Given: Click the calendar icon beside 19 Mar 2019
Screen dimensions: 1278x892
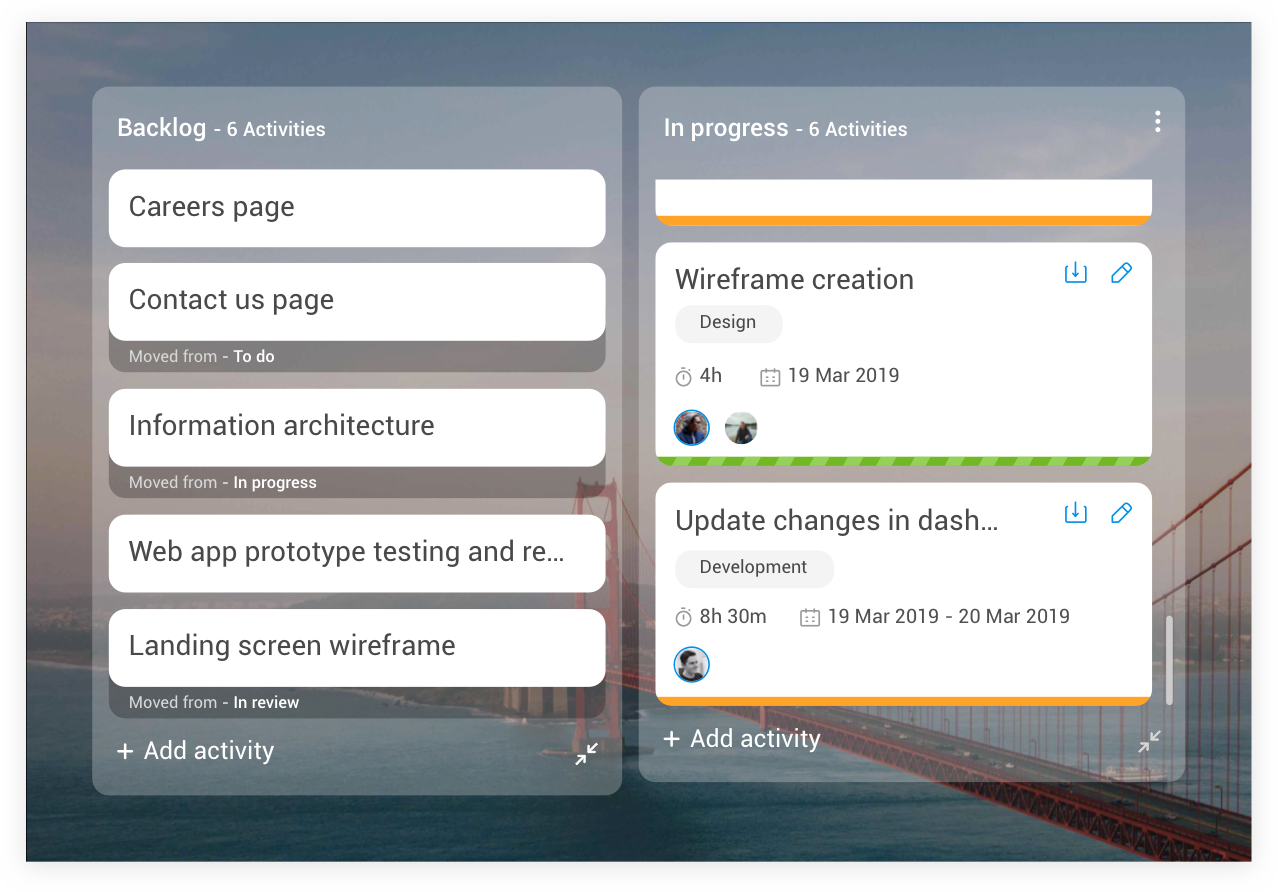Looking at the screenshot, I should (x=770, y=377).
